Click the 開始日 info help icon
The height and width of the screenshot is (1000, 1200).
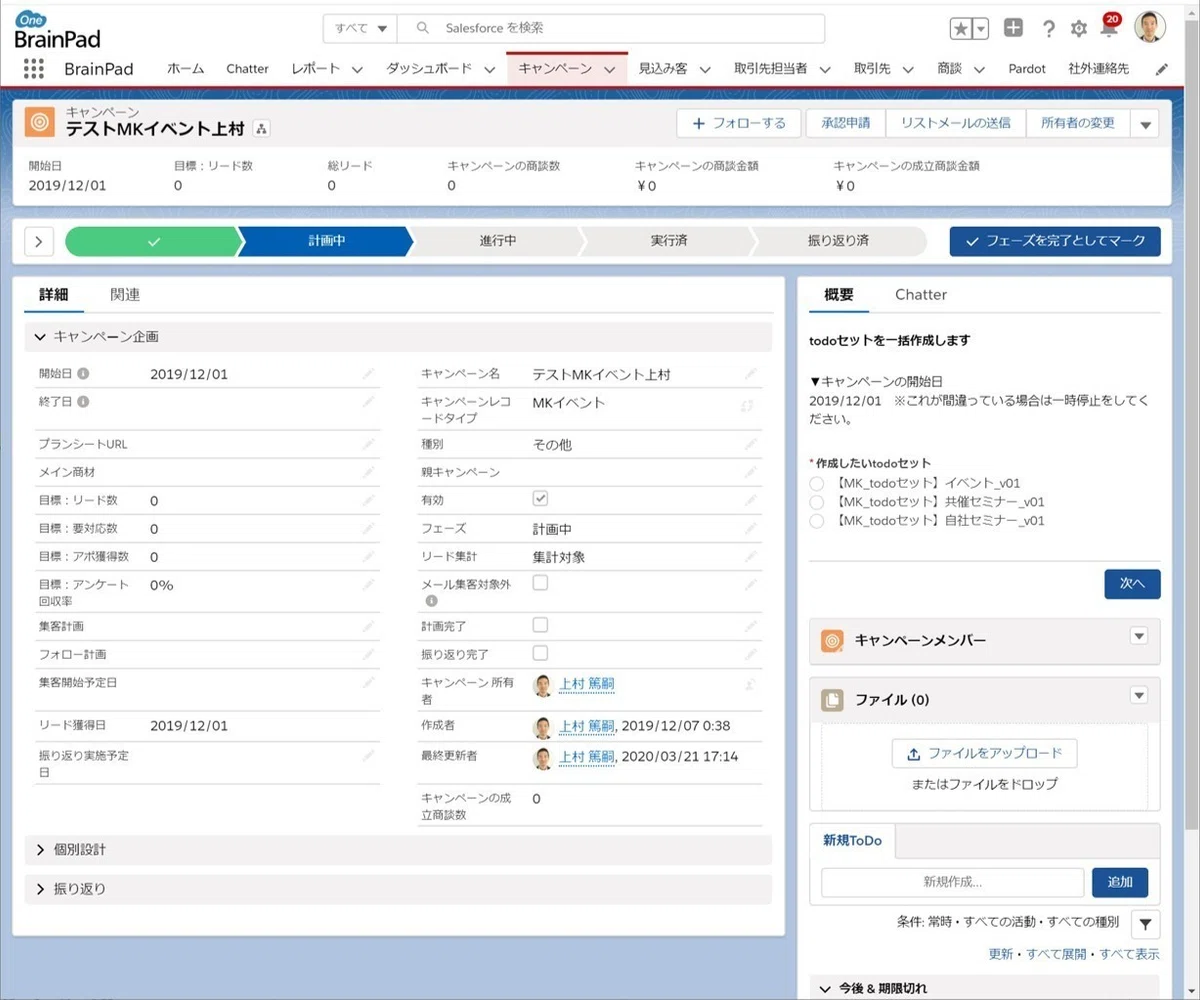click(x=83, y=373)
